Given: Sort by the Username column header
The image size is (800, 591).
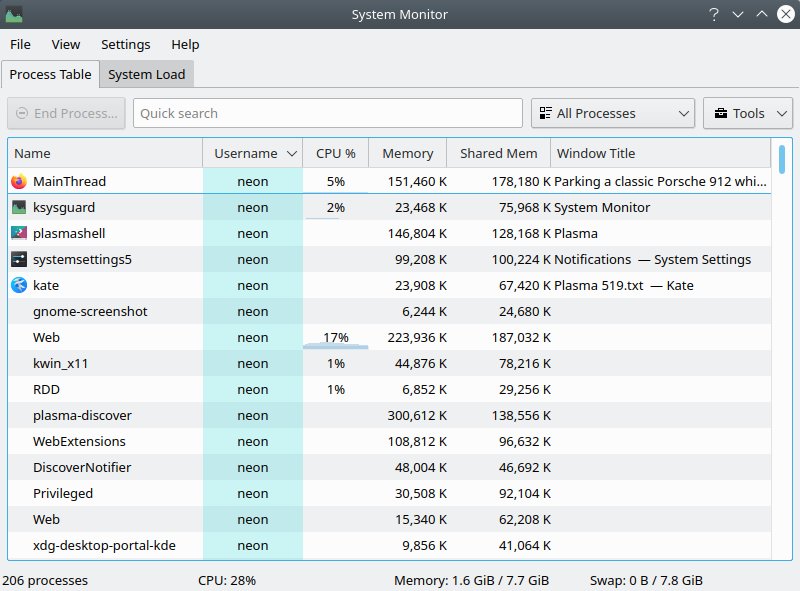Looking at the screenshot, I should pos(252,154).
